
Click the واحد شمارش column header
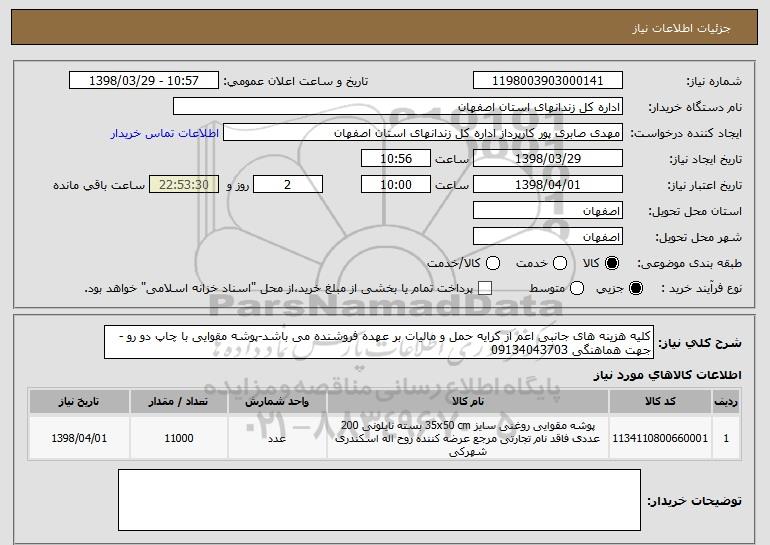point(277,402)
